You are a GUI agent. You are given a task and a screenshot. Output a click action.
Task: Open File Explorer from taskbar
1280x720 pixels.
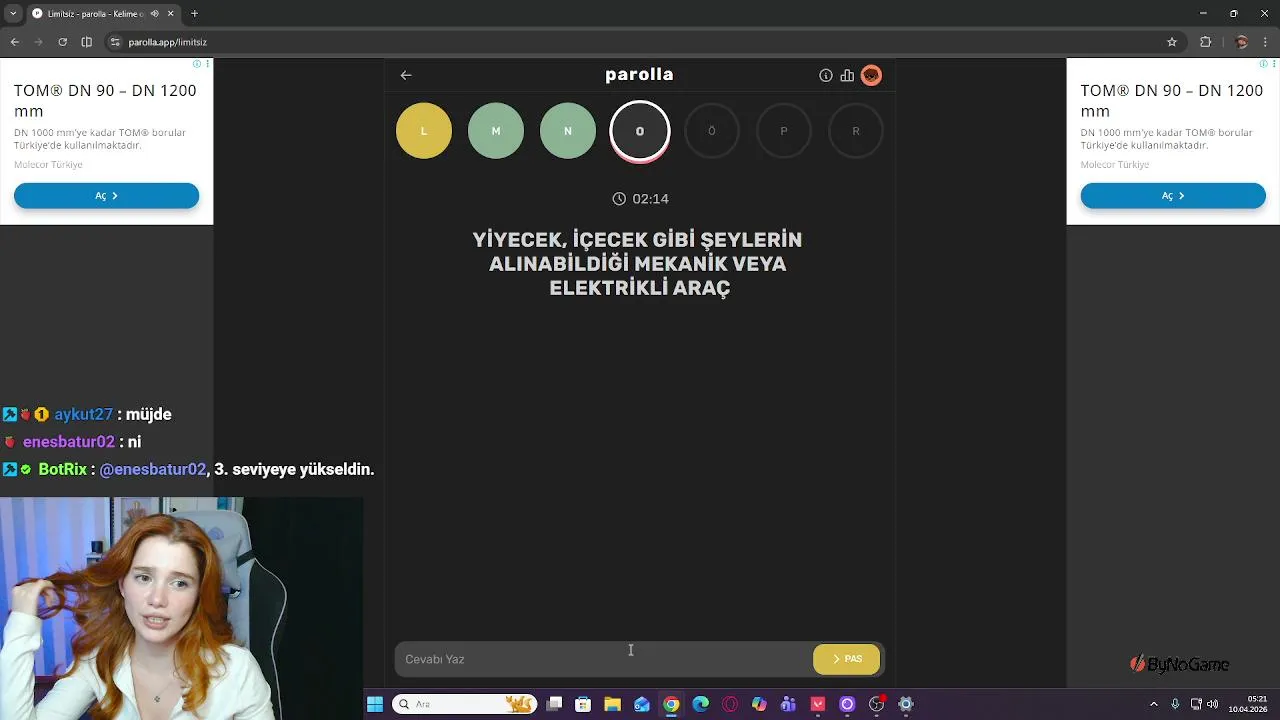[x=612, y=705]
